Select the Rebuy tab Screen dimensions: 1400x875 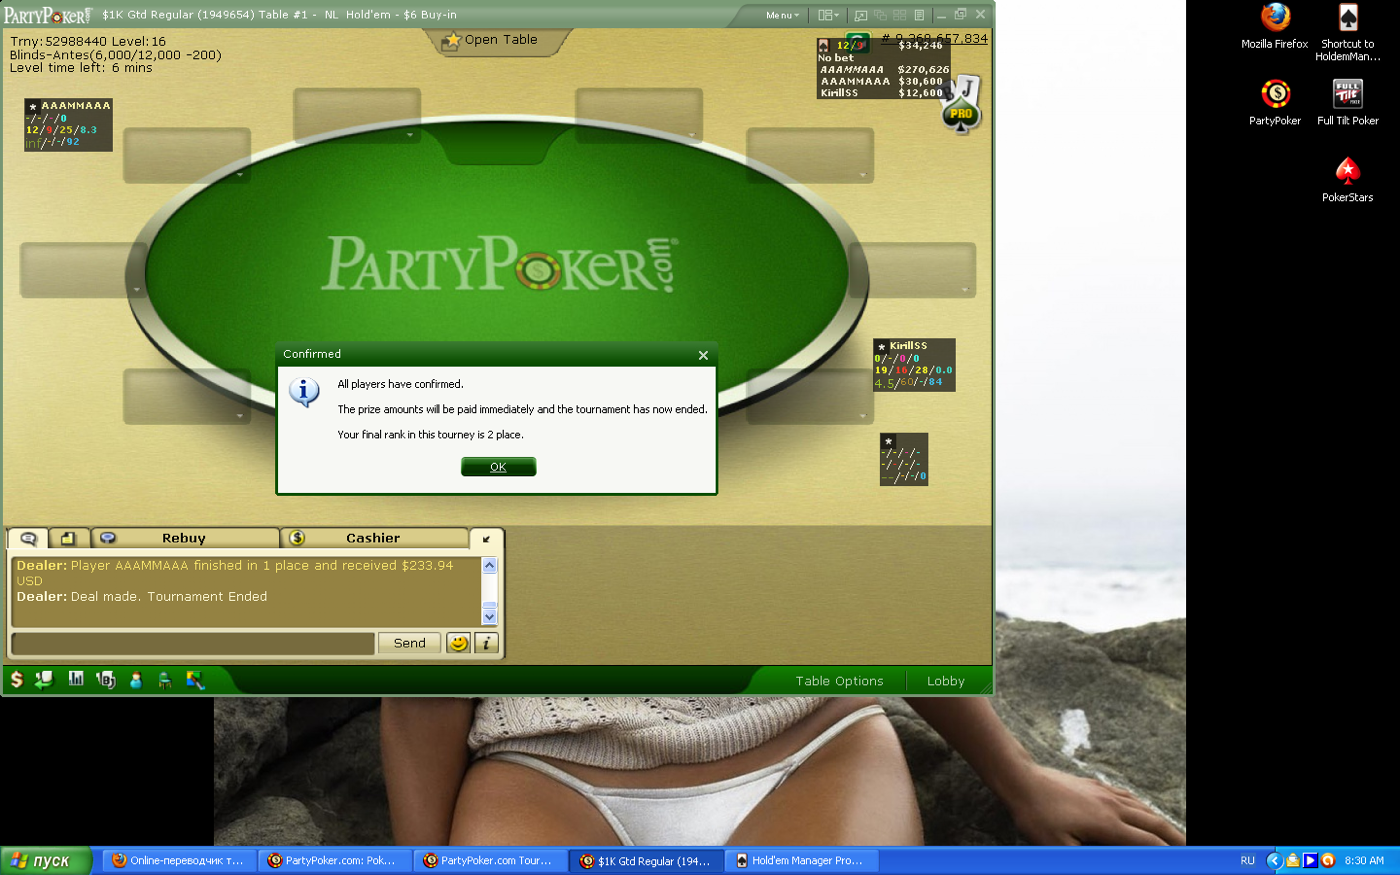click(x=184, y=538)
